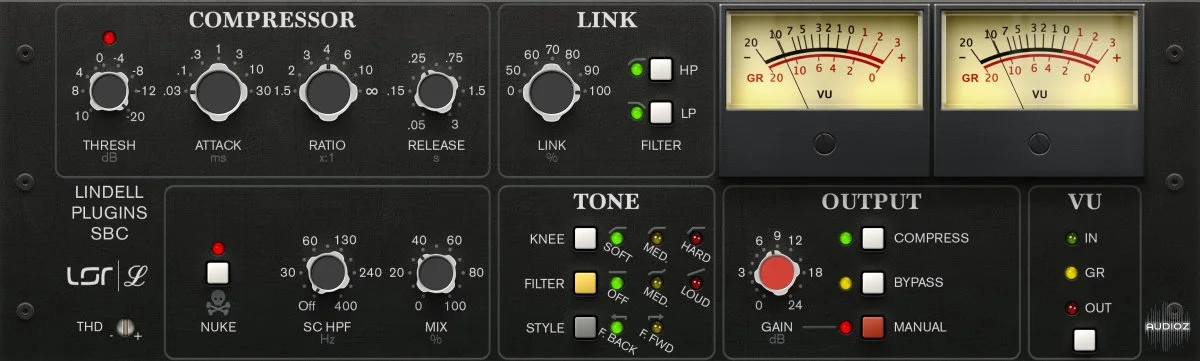
Task: Click the LINK section title
Action: [x=606, y=19]
